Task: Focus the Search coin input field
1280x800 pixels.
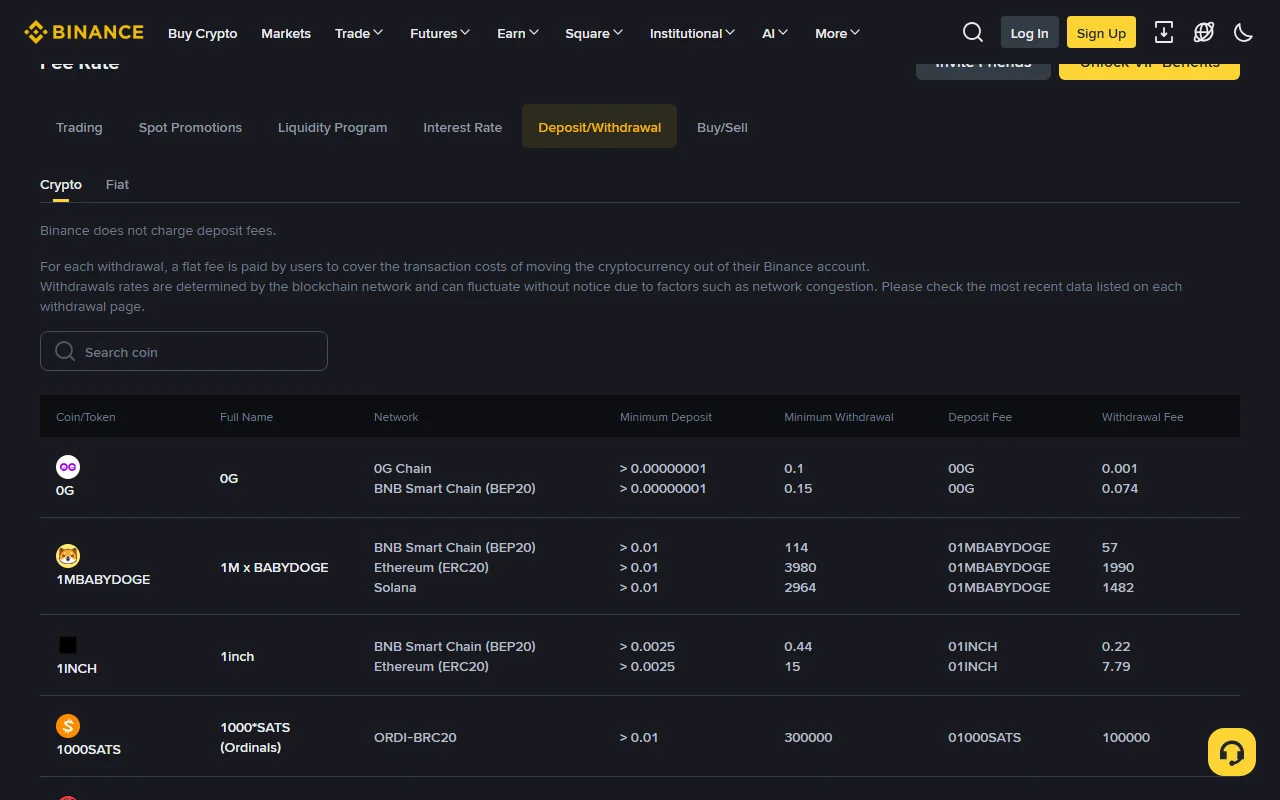Action: pos(184,351)
